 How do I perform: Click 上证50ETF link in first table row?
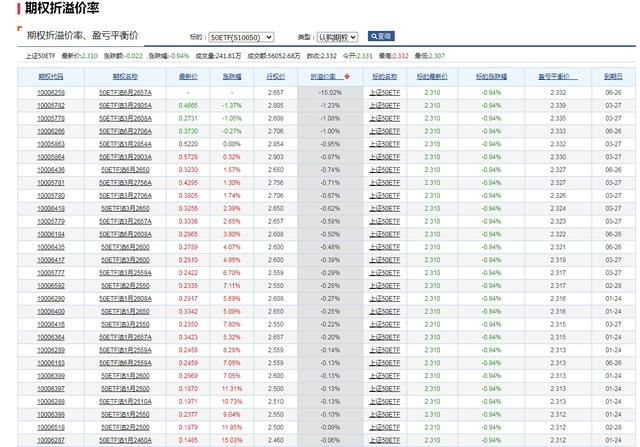(x=384, y=92)
